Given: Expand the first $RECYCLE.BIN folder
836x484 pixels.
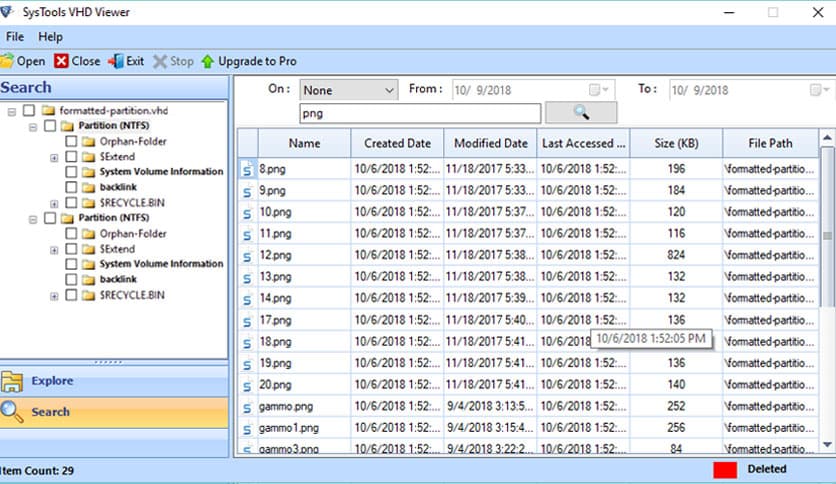Looking at the screenshot, I should coord(54,204).
